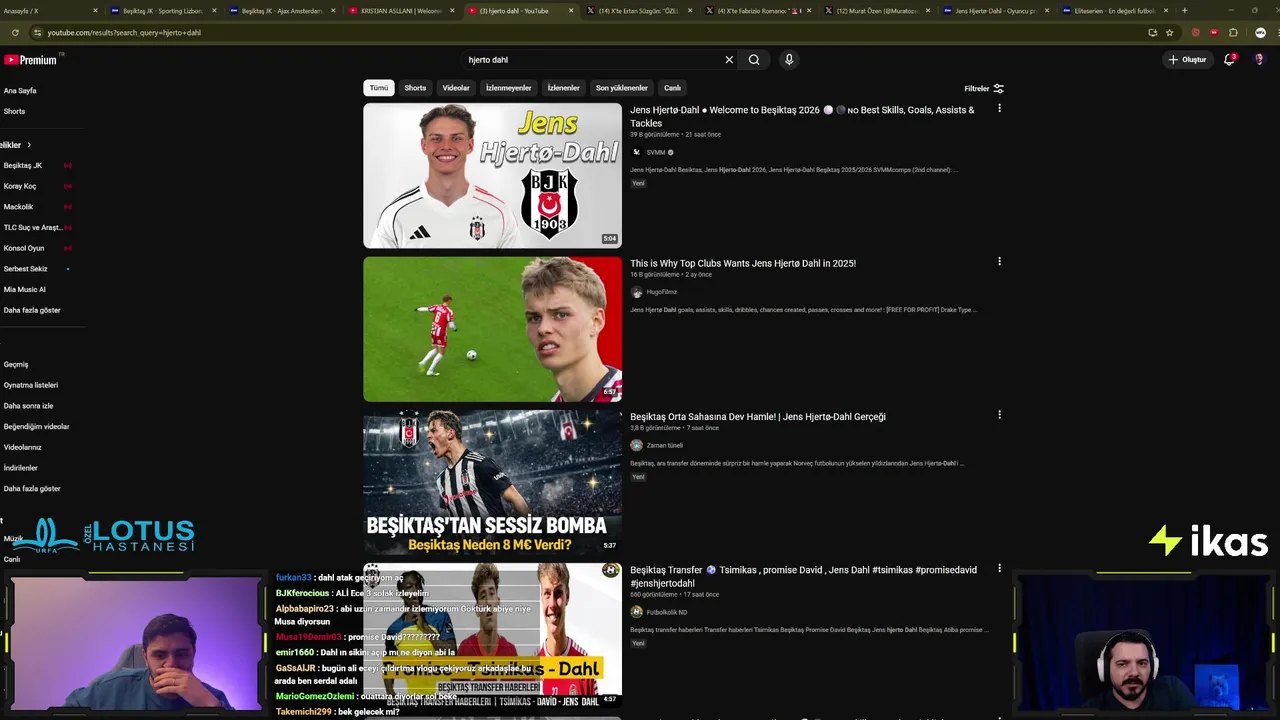The image size is (1280, 720).
Task: Open the Why Top Clubs Wants video thumbnail
Action: (492, 329)
